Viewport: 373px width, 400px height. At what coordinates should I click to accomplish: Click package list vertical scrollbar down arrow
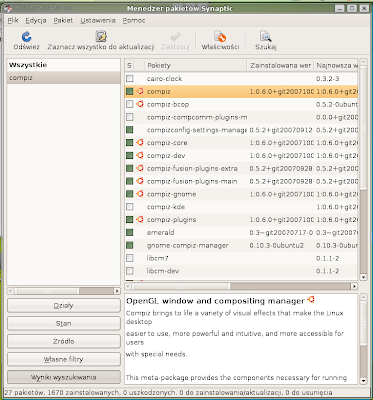pyautogui.click(x=363, y=277)
